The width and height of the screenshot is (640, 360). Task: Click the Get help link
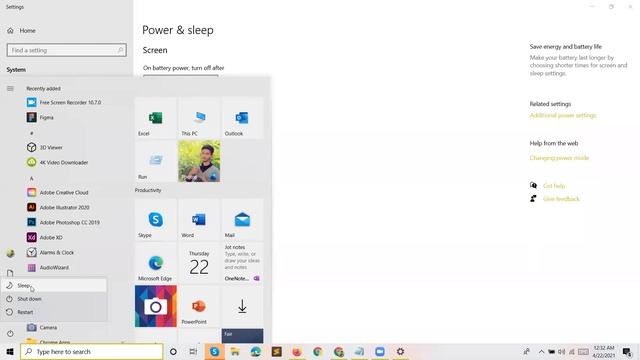[554, 186]
